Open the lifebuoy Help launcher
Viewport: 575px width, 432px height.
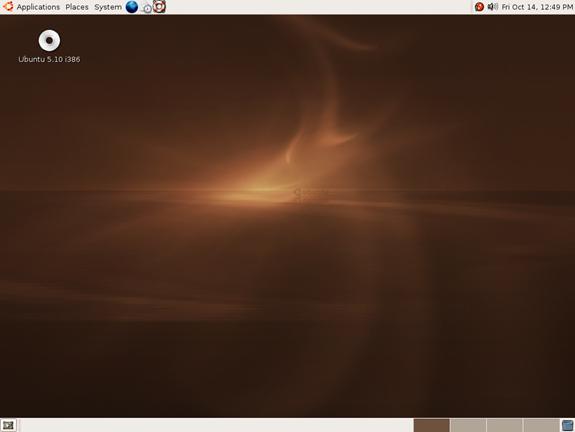159,6
